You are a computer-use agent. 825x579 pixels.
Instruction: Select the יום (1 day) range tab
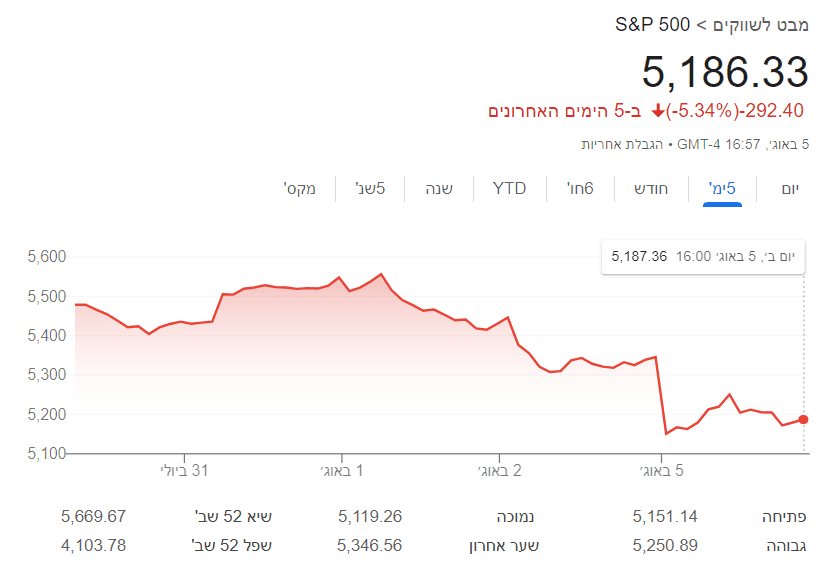pyautogui.click(x=790, y=188)
